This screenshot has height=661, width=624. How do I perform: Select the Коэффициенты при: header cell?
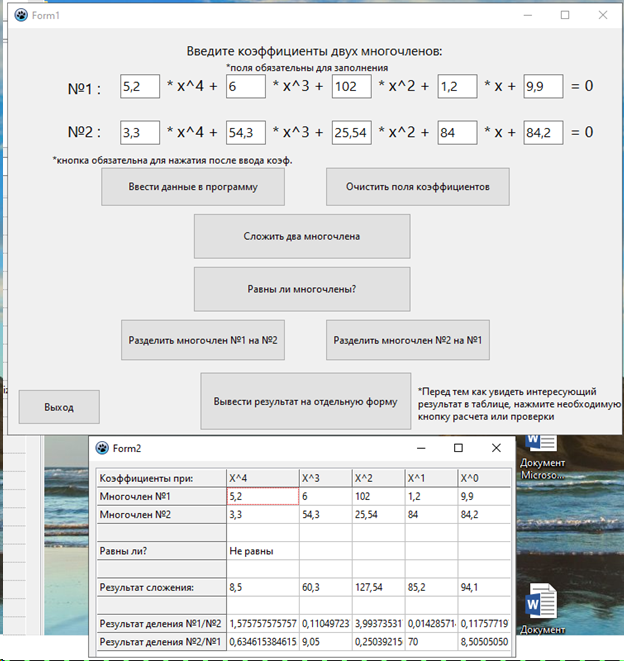[161, 478]
